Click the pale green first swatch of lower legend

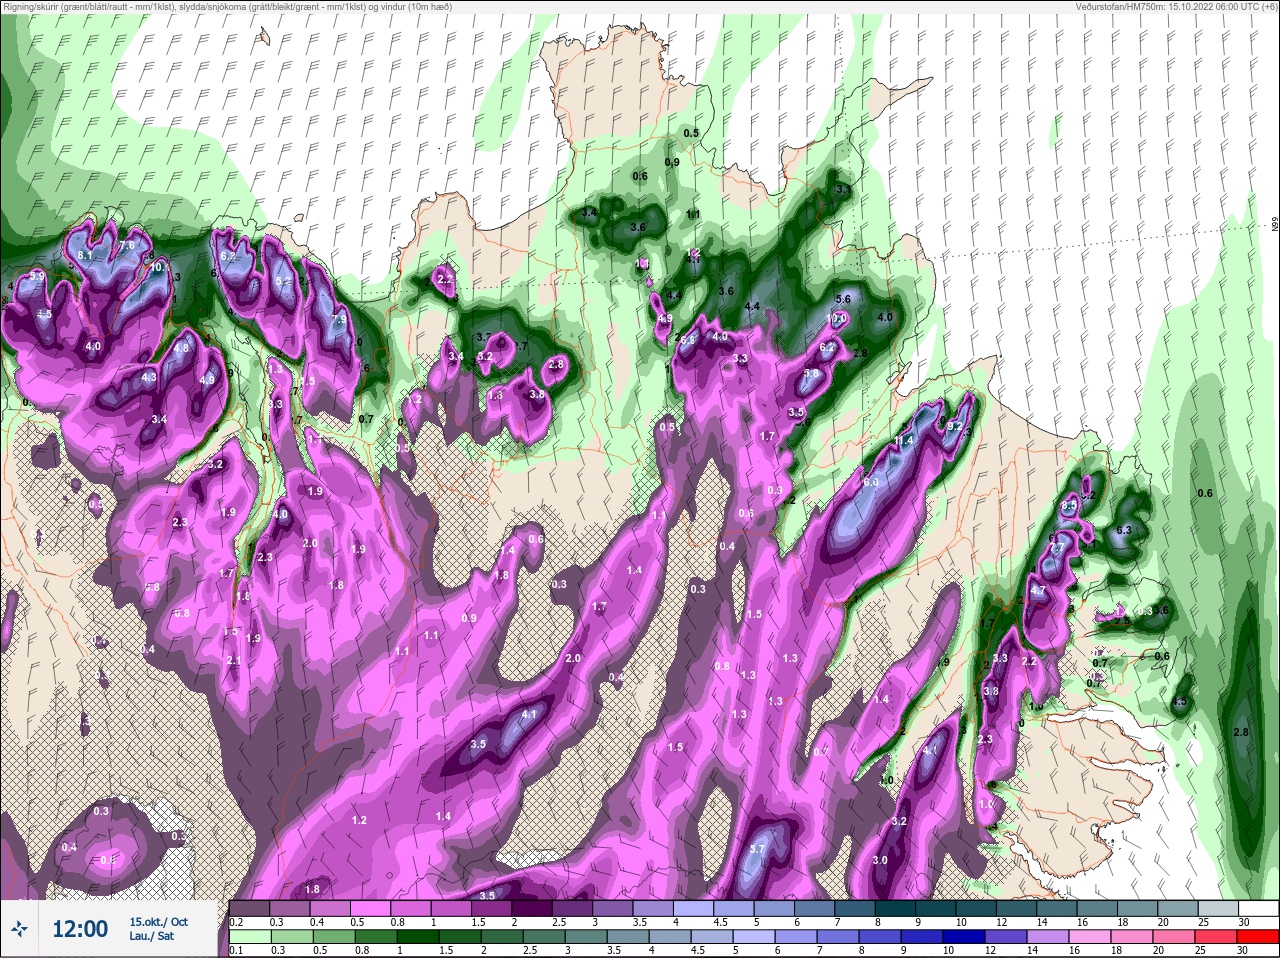point(249,937)
